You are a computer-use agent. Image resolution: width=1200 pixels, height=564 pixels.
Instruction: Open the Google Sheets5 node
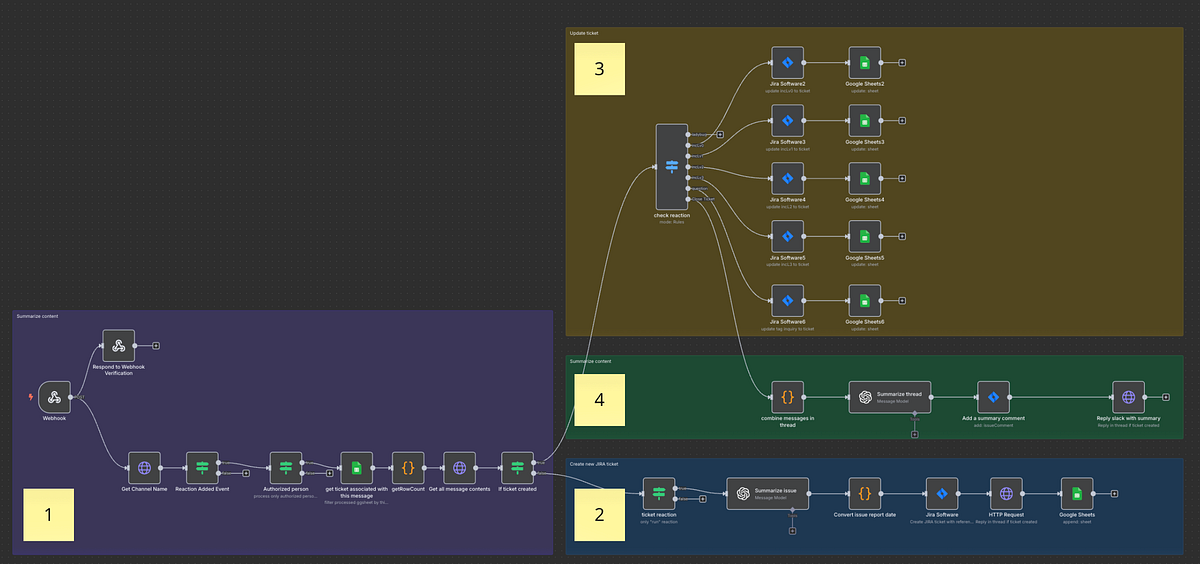864,237
